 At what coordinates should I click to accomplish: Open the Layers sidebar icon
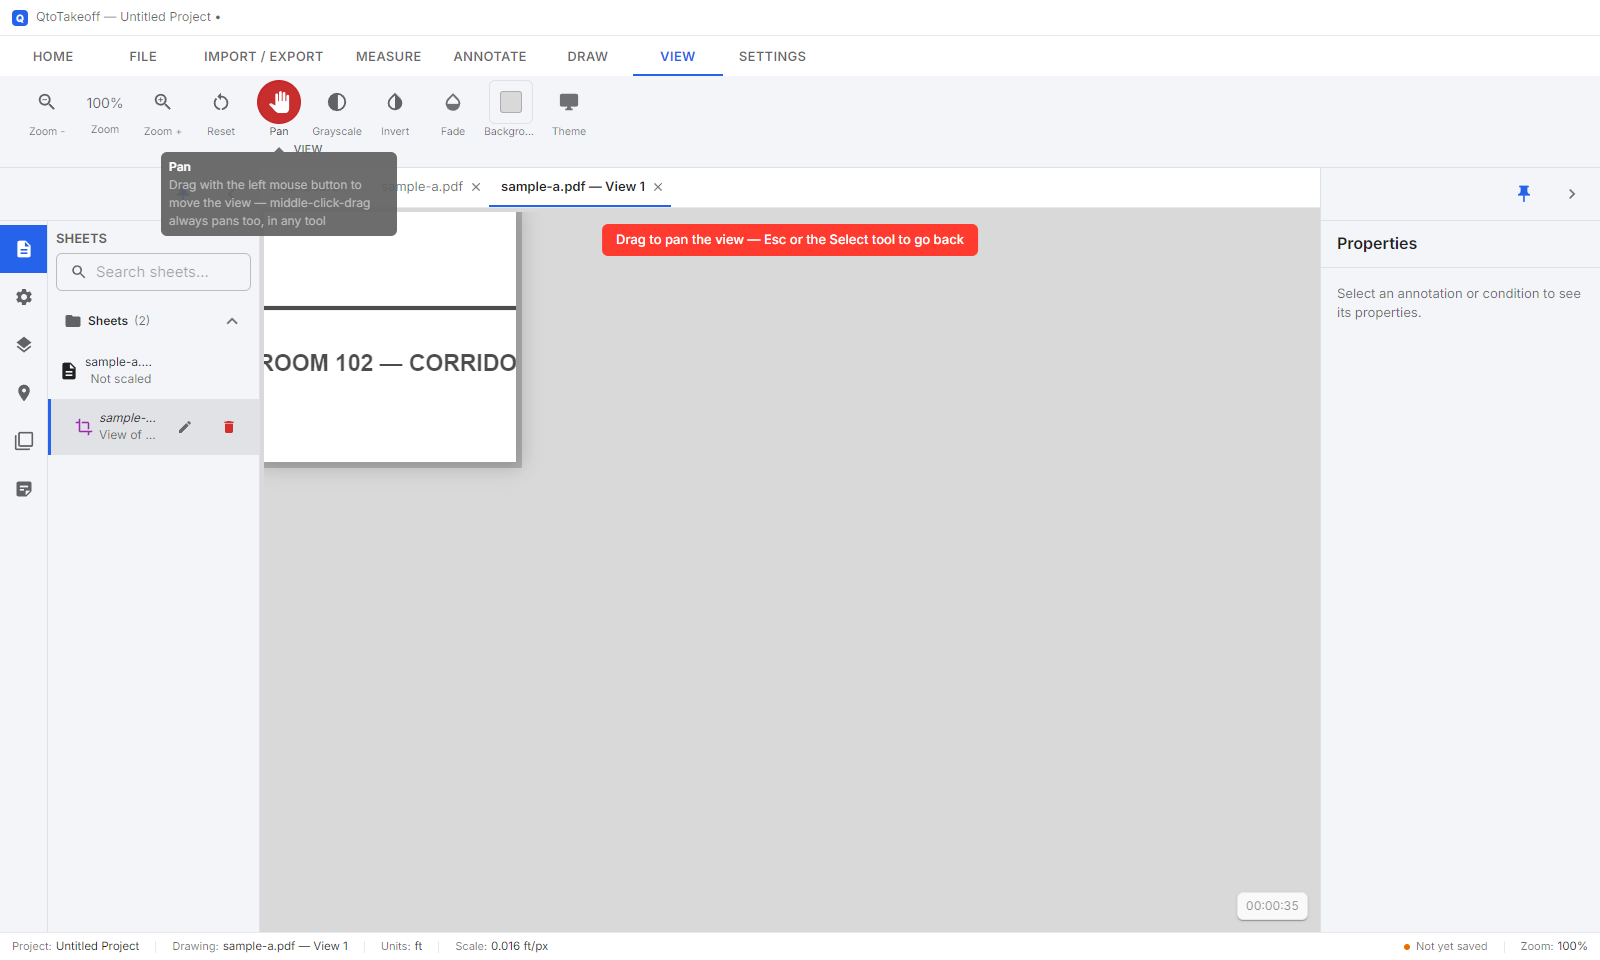(24, 345)
